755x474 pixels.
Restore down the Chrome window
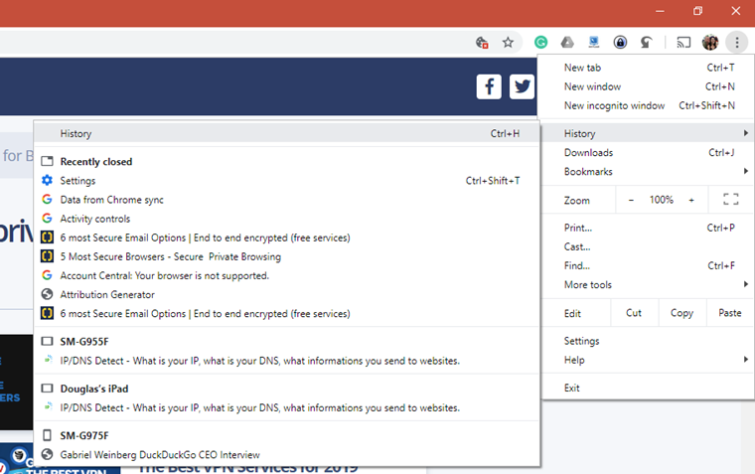[x=698, y=11]
